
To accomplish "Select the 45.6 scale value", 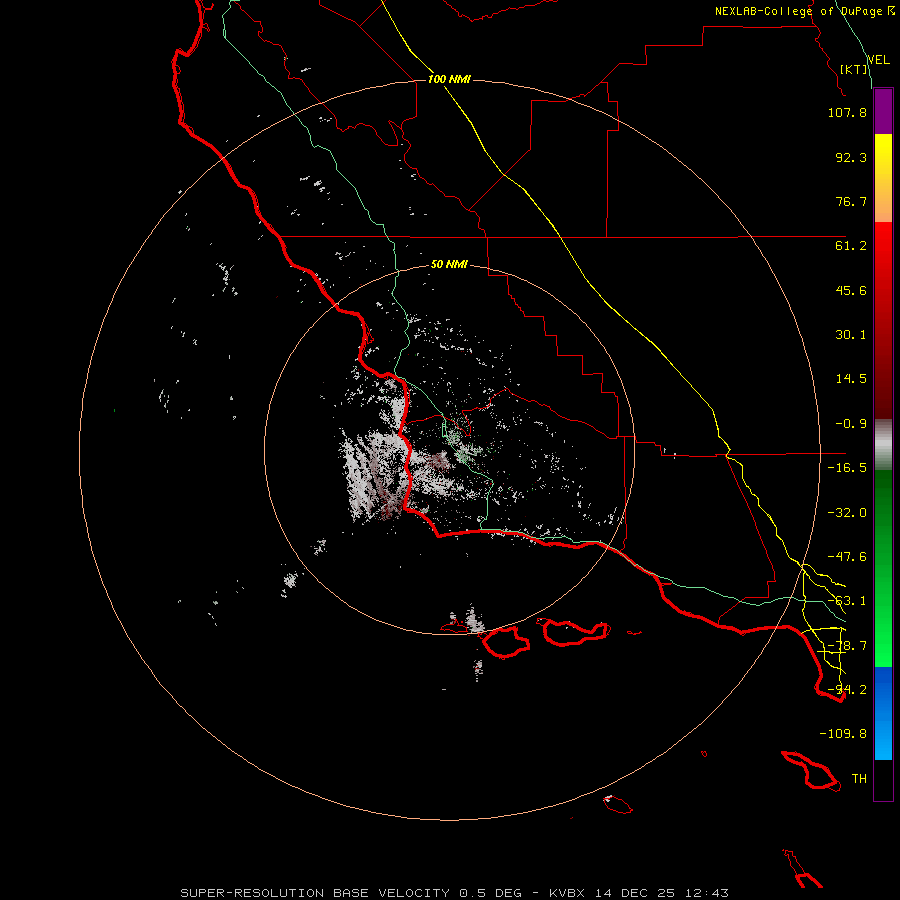I will 851,290.
